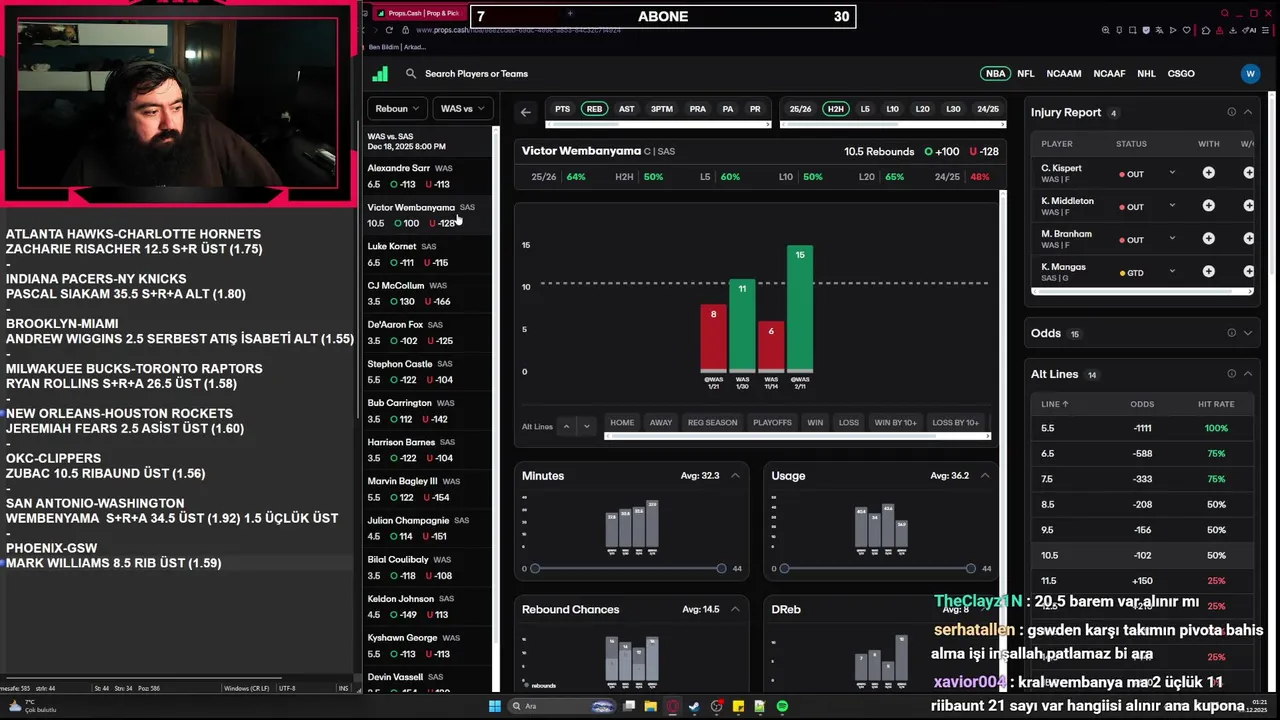This screenshot has height=720, width=1280.
Task: Switch to the PTS stat tab
Action: (563, 109)
